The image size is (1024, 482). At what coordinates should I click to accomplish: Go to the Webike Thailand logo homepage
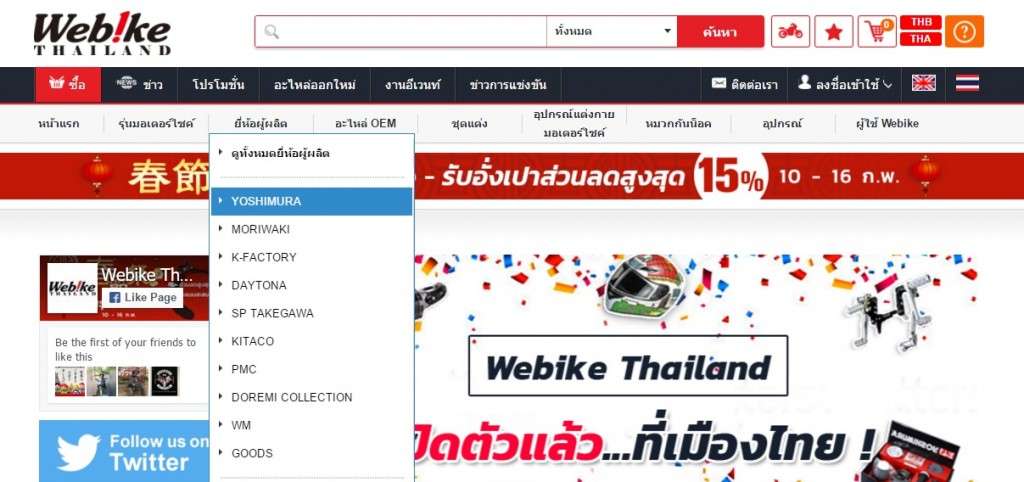[x=102, y=33]
